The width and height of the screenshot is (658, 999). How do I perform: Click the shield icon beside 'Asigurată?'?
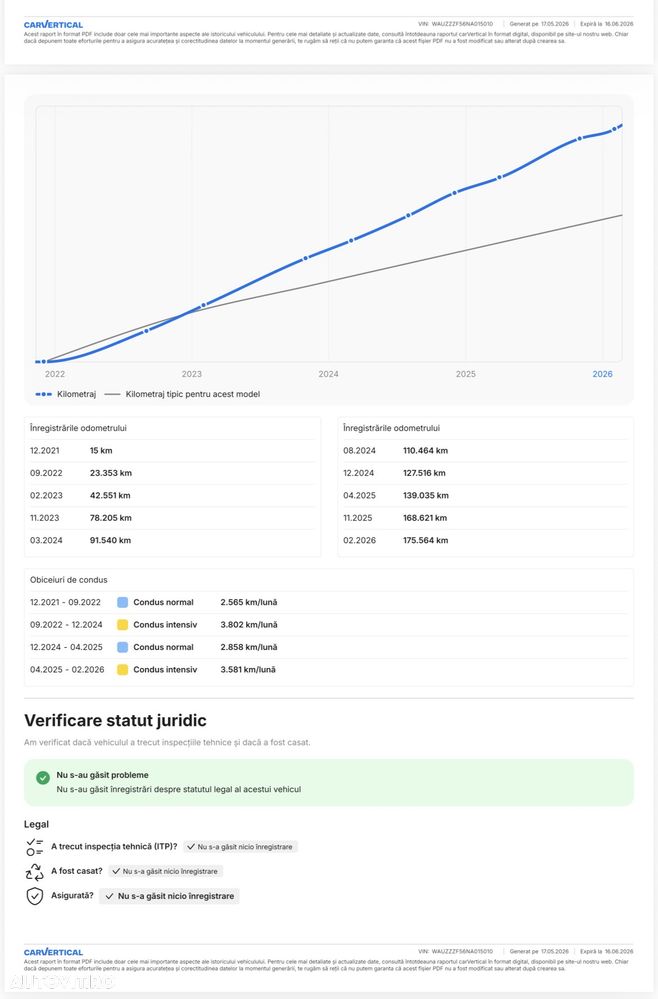pyautogui.click(x=34, y=896)
